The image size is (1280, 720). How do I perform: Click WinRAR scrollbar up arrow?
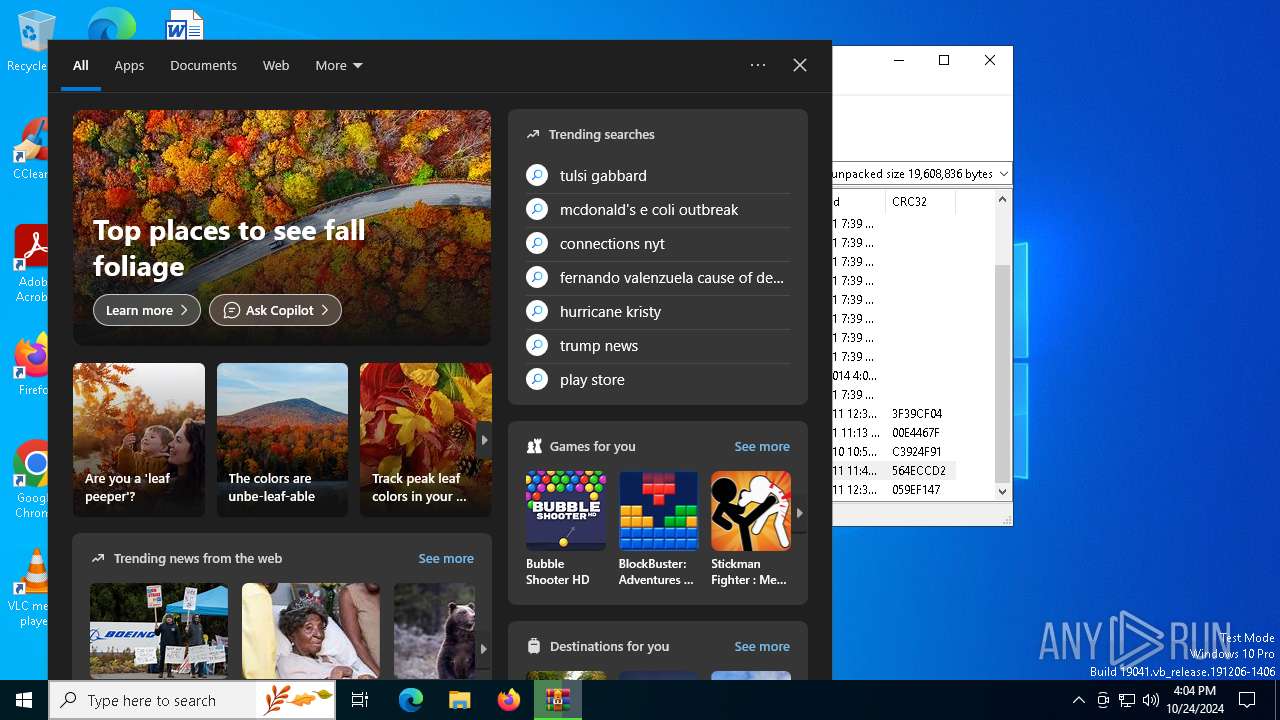click(1003, 199)
